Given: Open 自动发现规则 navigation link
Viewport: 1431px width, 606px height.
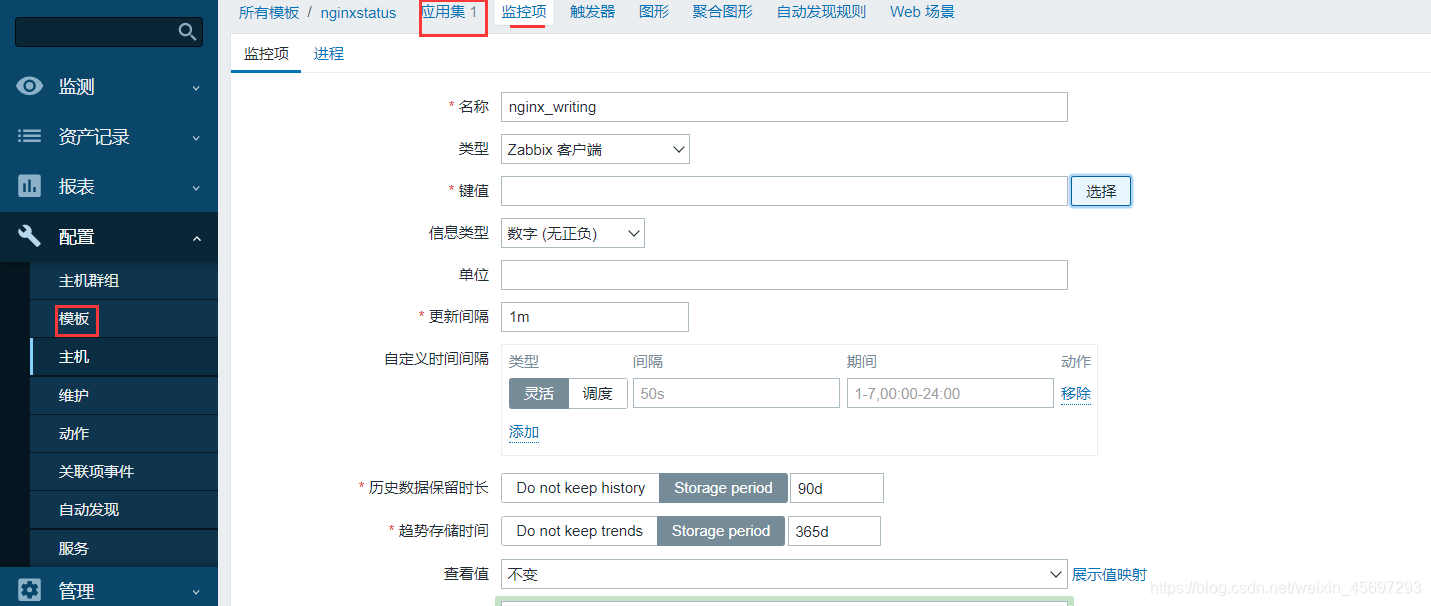Looking at the screenshot, I should (x=821, y=12).
